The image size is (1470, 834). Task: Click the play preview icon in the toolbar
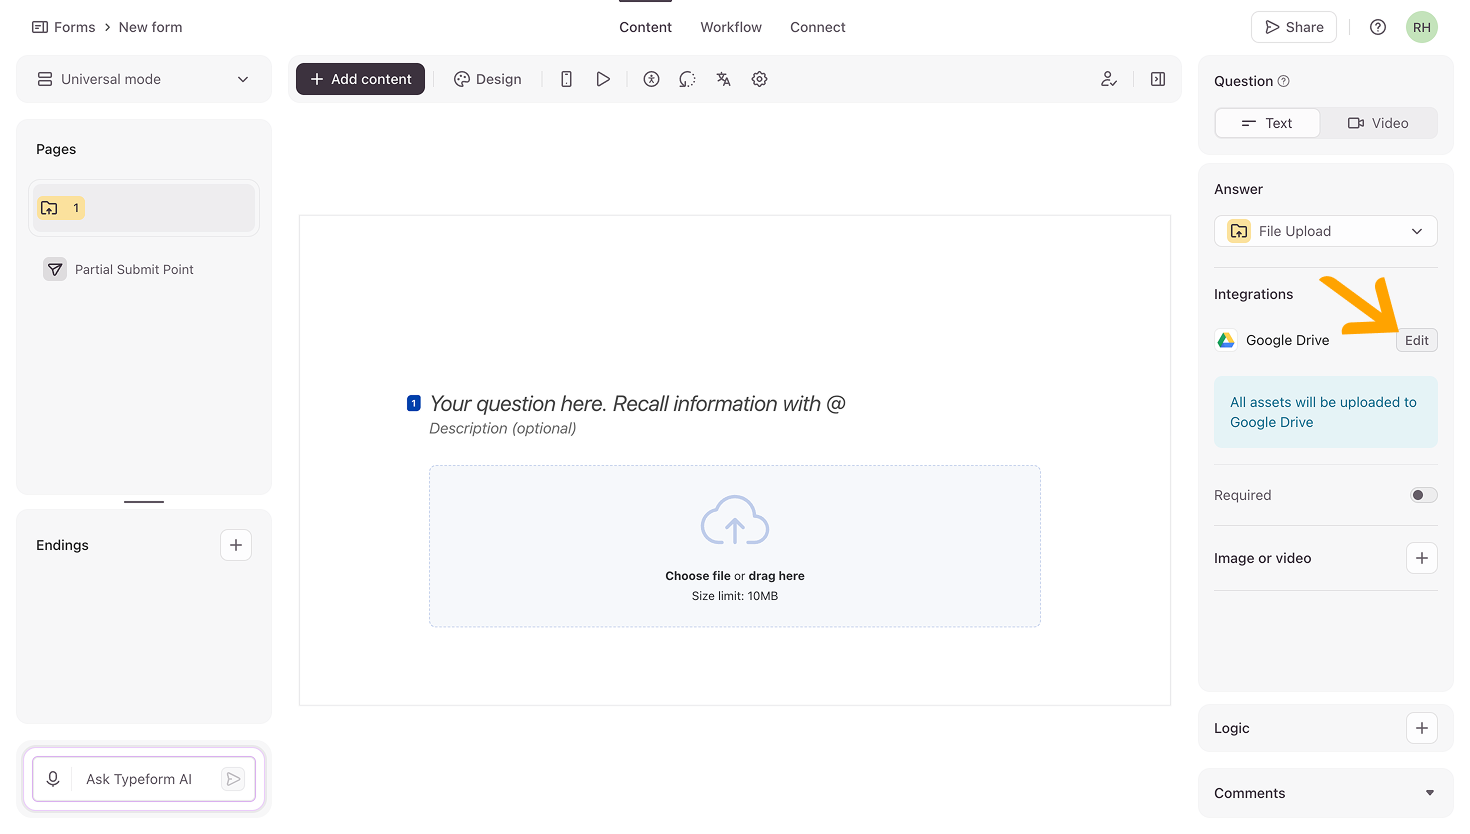click(603, 79)
